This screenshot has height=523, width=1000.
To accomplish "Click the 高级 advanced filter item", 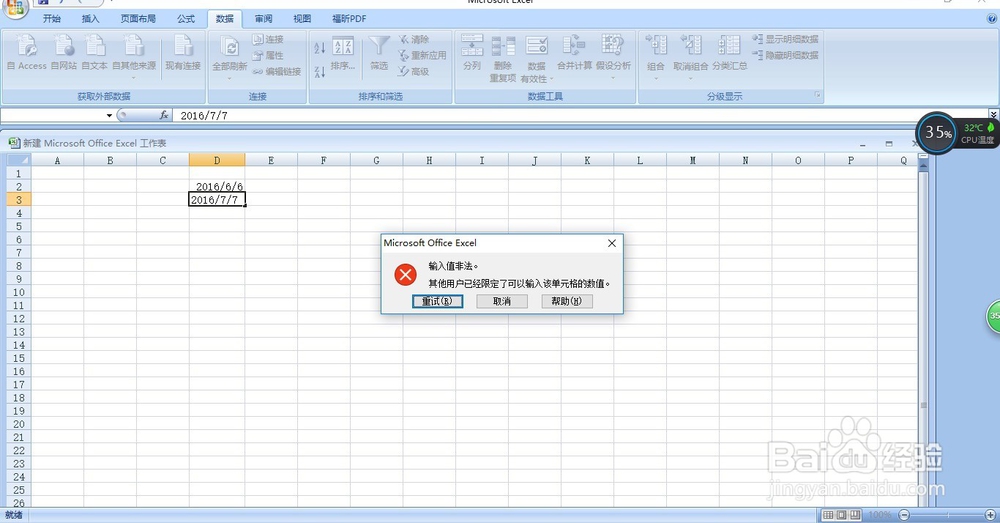I will (x=414, y=71).
